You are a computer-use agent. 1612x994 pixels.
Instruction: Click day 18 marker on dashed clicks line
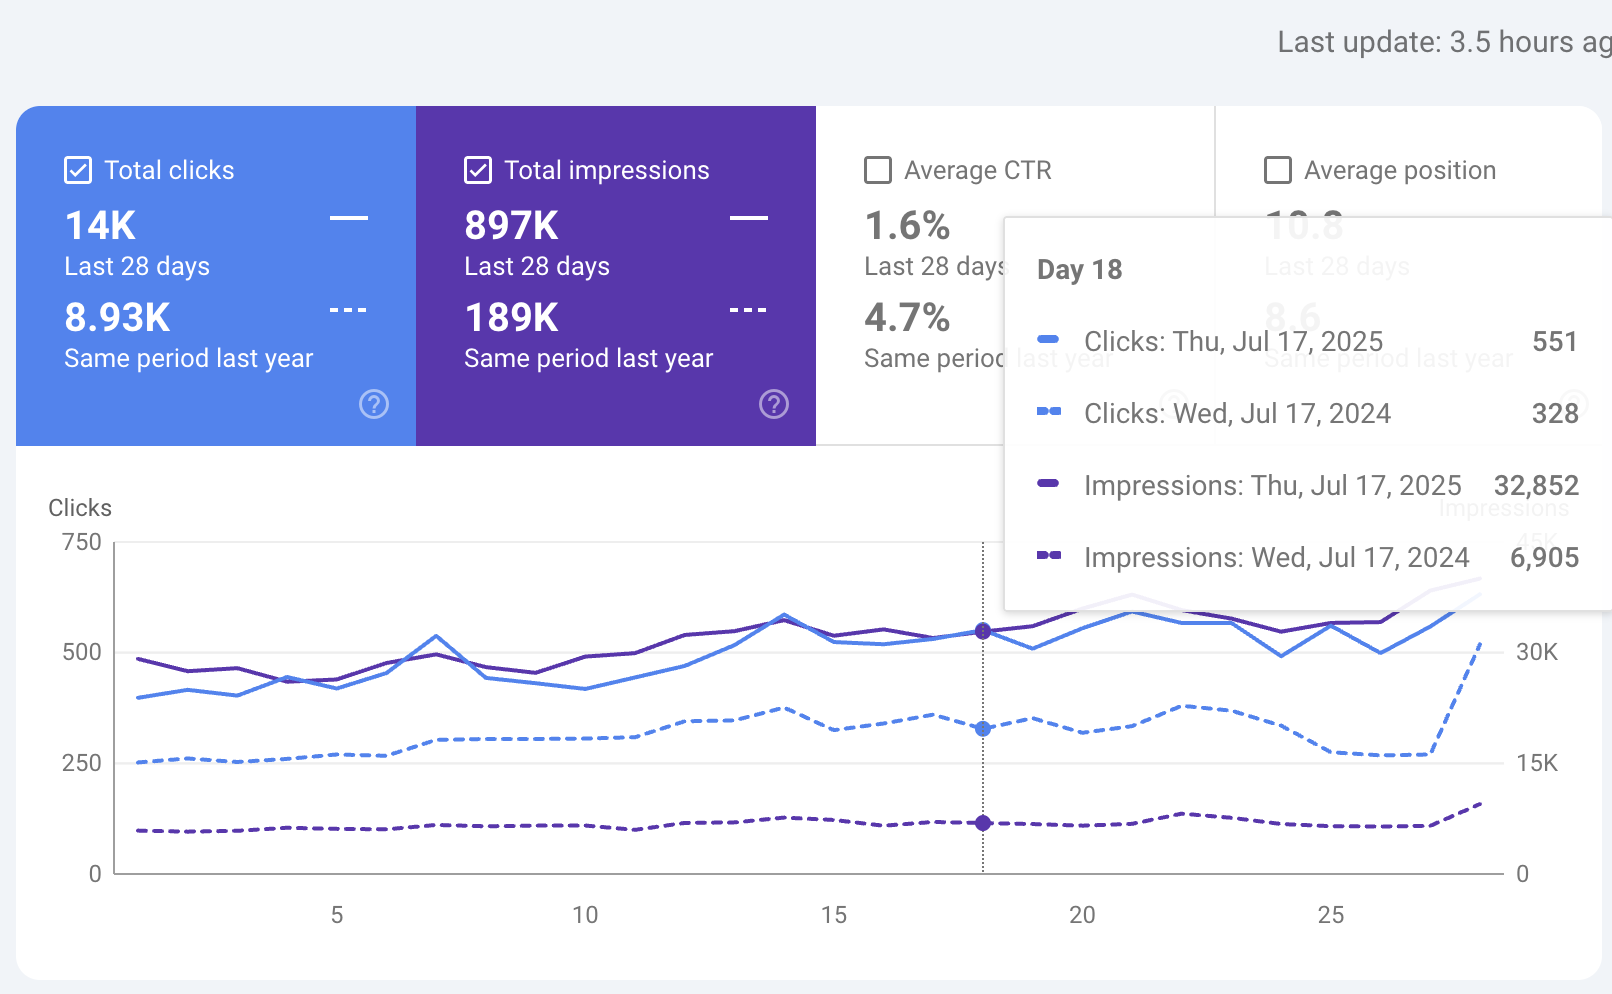(983, 729)
